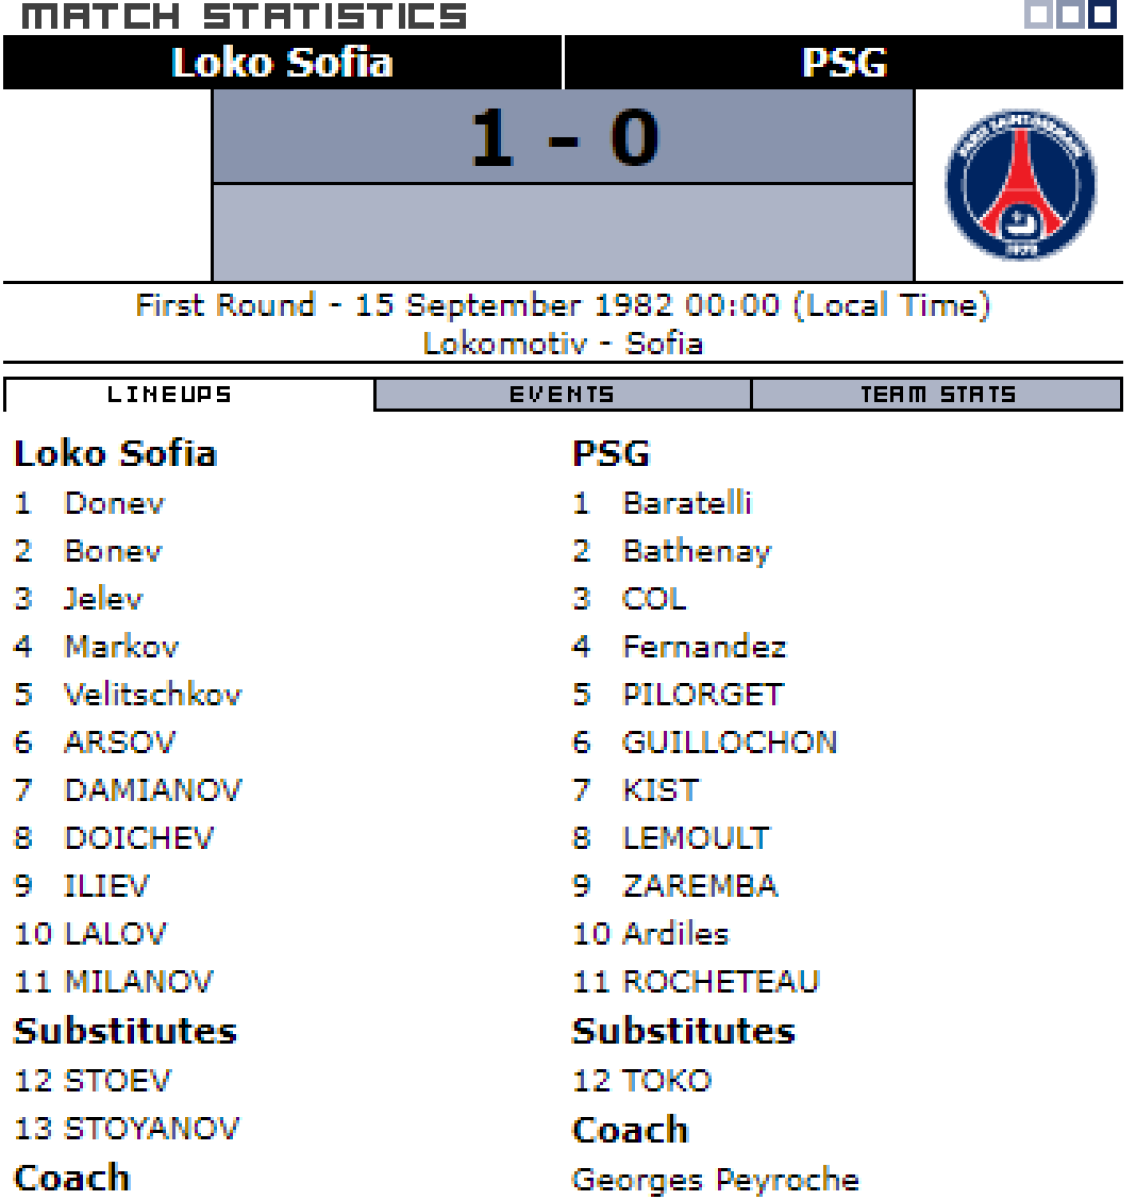The width and height of the screenshot is (1136, 1200).
Task: Click goalkeeper Baratelli's name
Action: point(686,503)
